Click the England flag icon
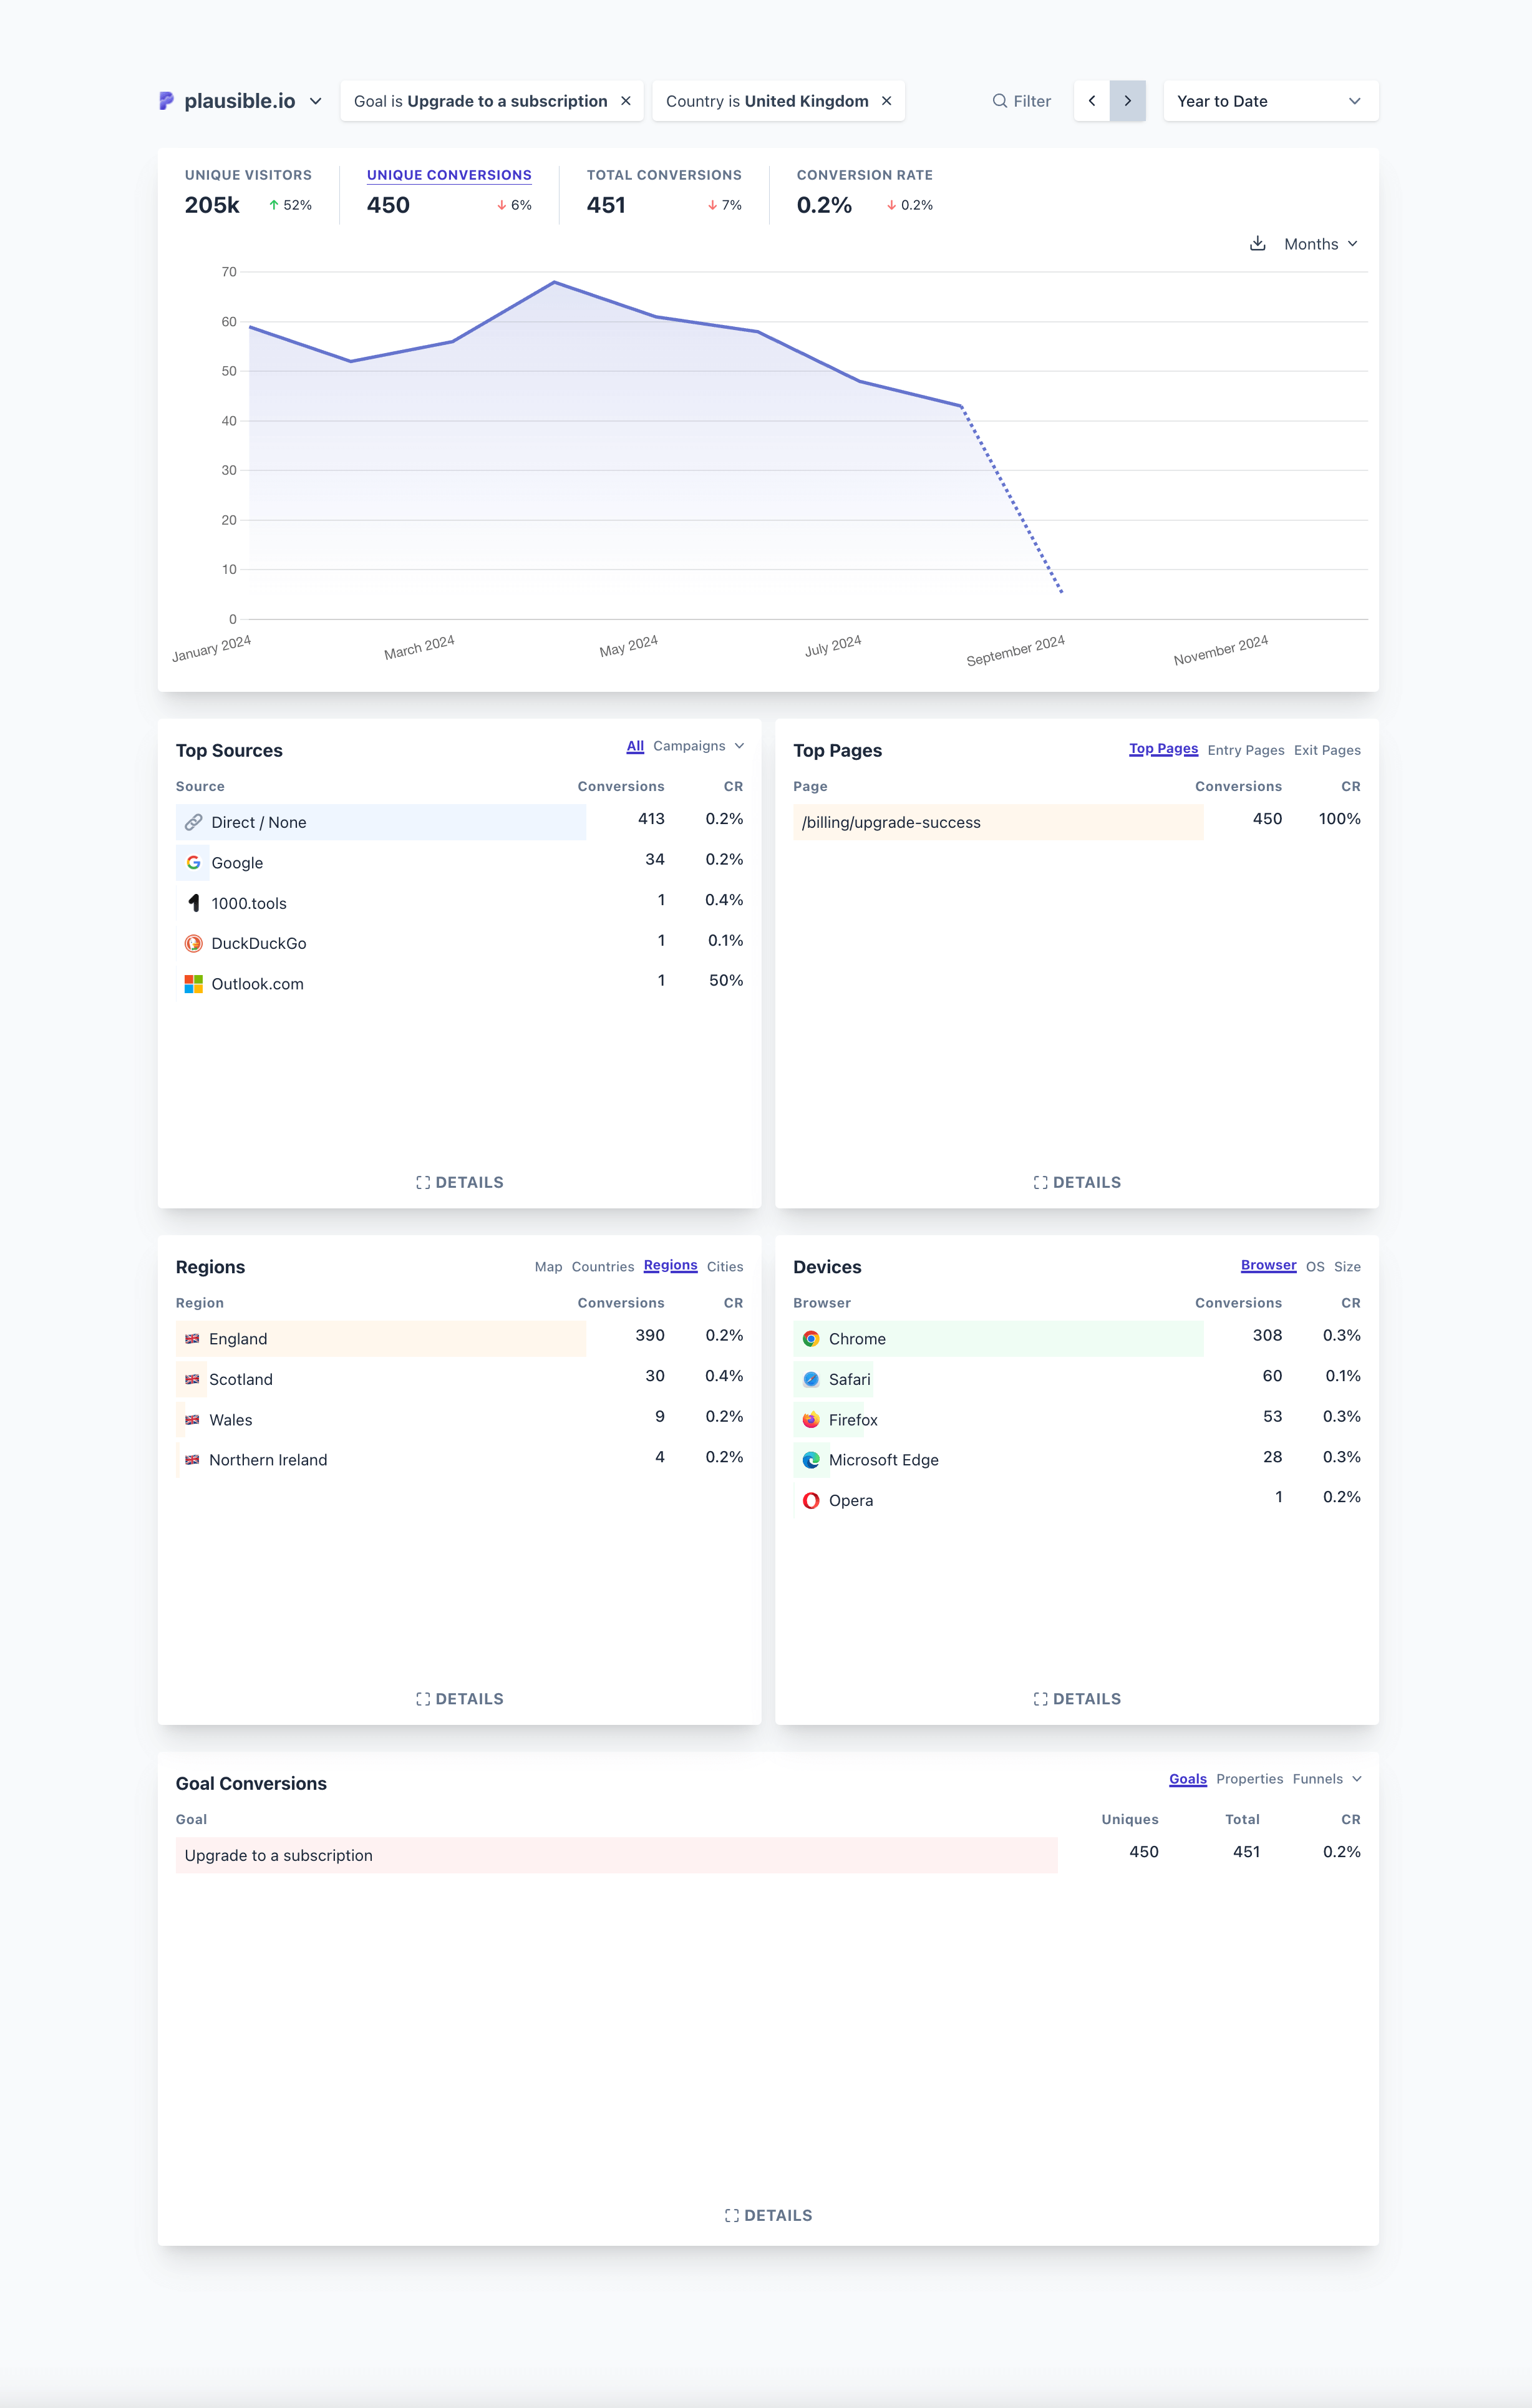1532x2408 pixels. 192,1339
